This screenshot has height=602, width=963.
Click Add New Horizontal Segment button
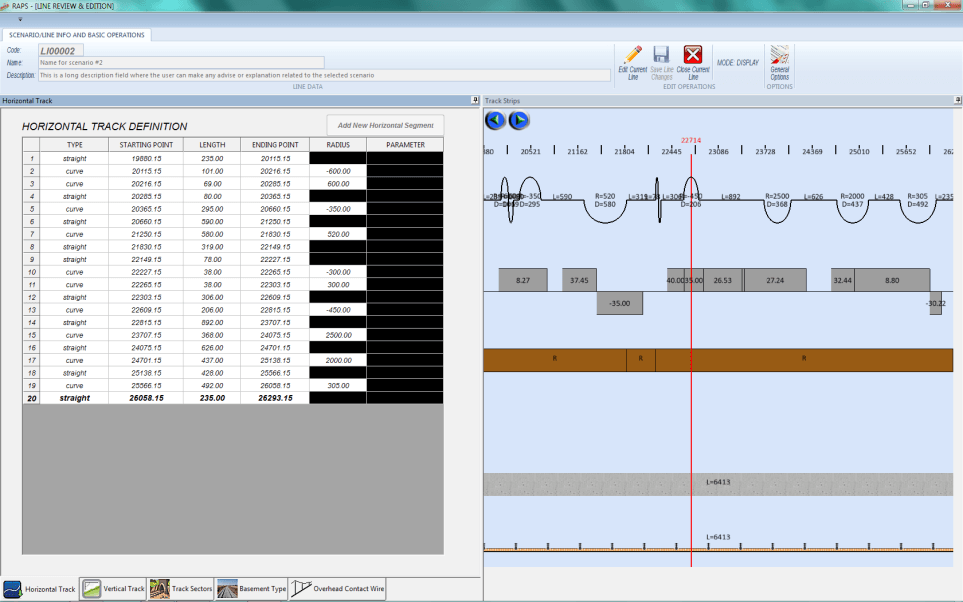(385, 125)
